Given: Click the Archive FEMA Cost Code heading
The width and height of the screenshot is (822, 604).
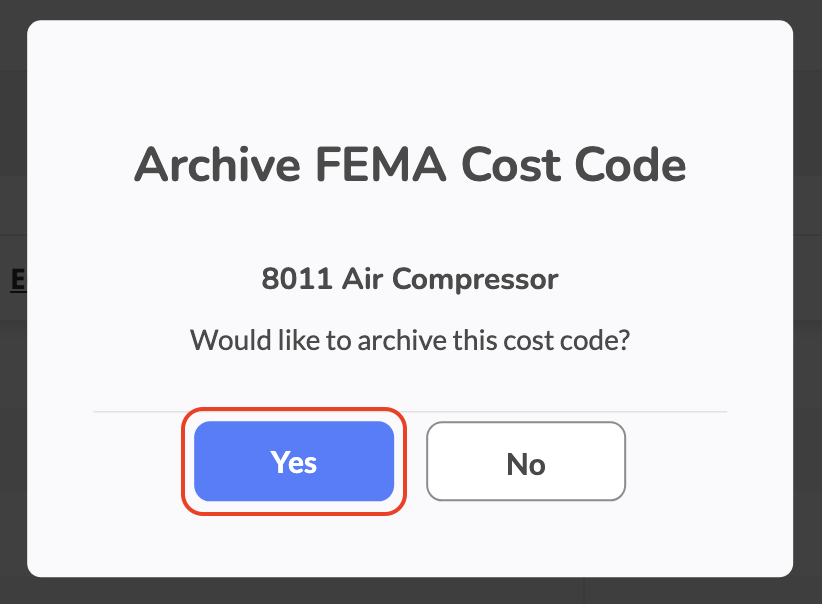Looking at the screenshot, I should tap(410, 165).
